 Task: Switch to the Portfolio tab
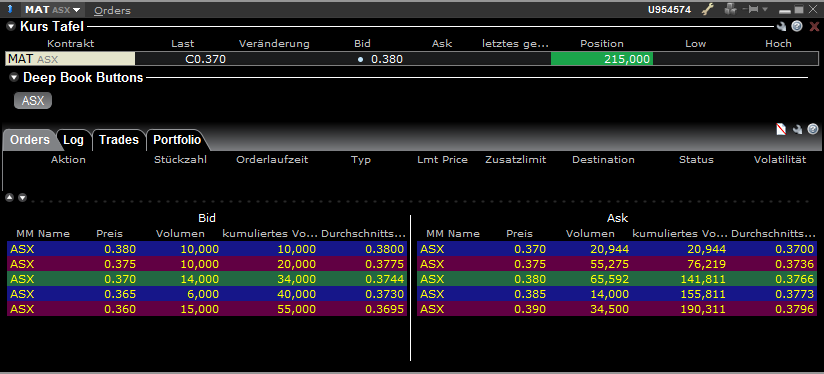pos(177,140)
